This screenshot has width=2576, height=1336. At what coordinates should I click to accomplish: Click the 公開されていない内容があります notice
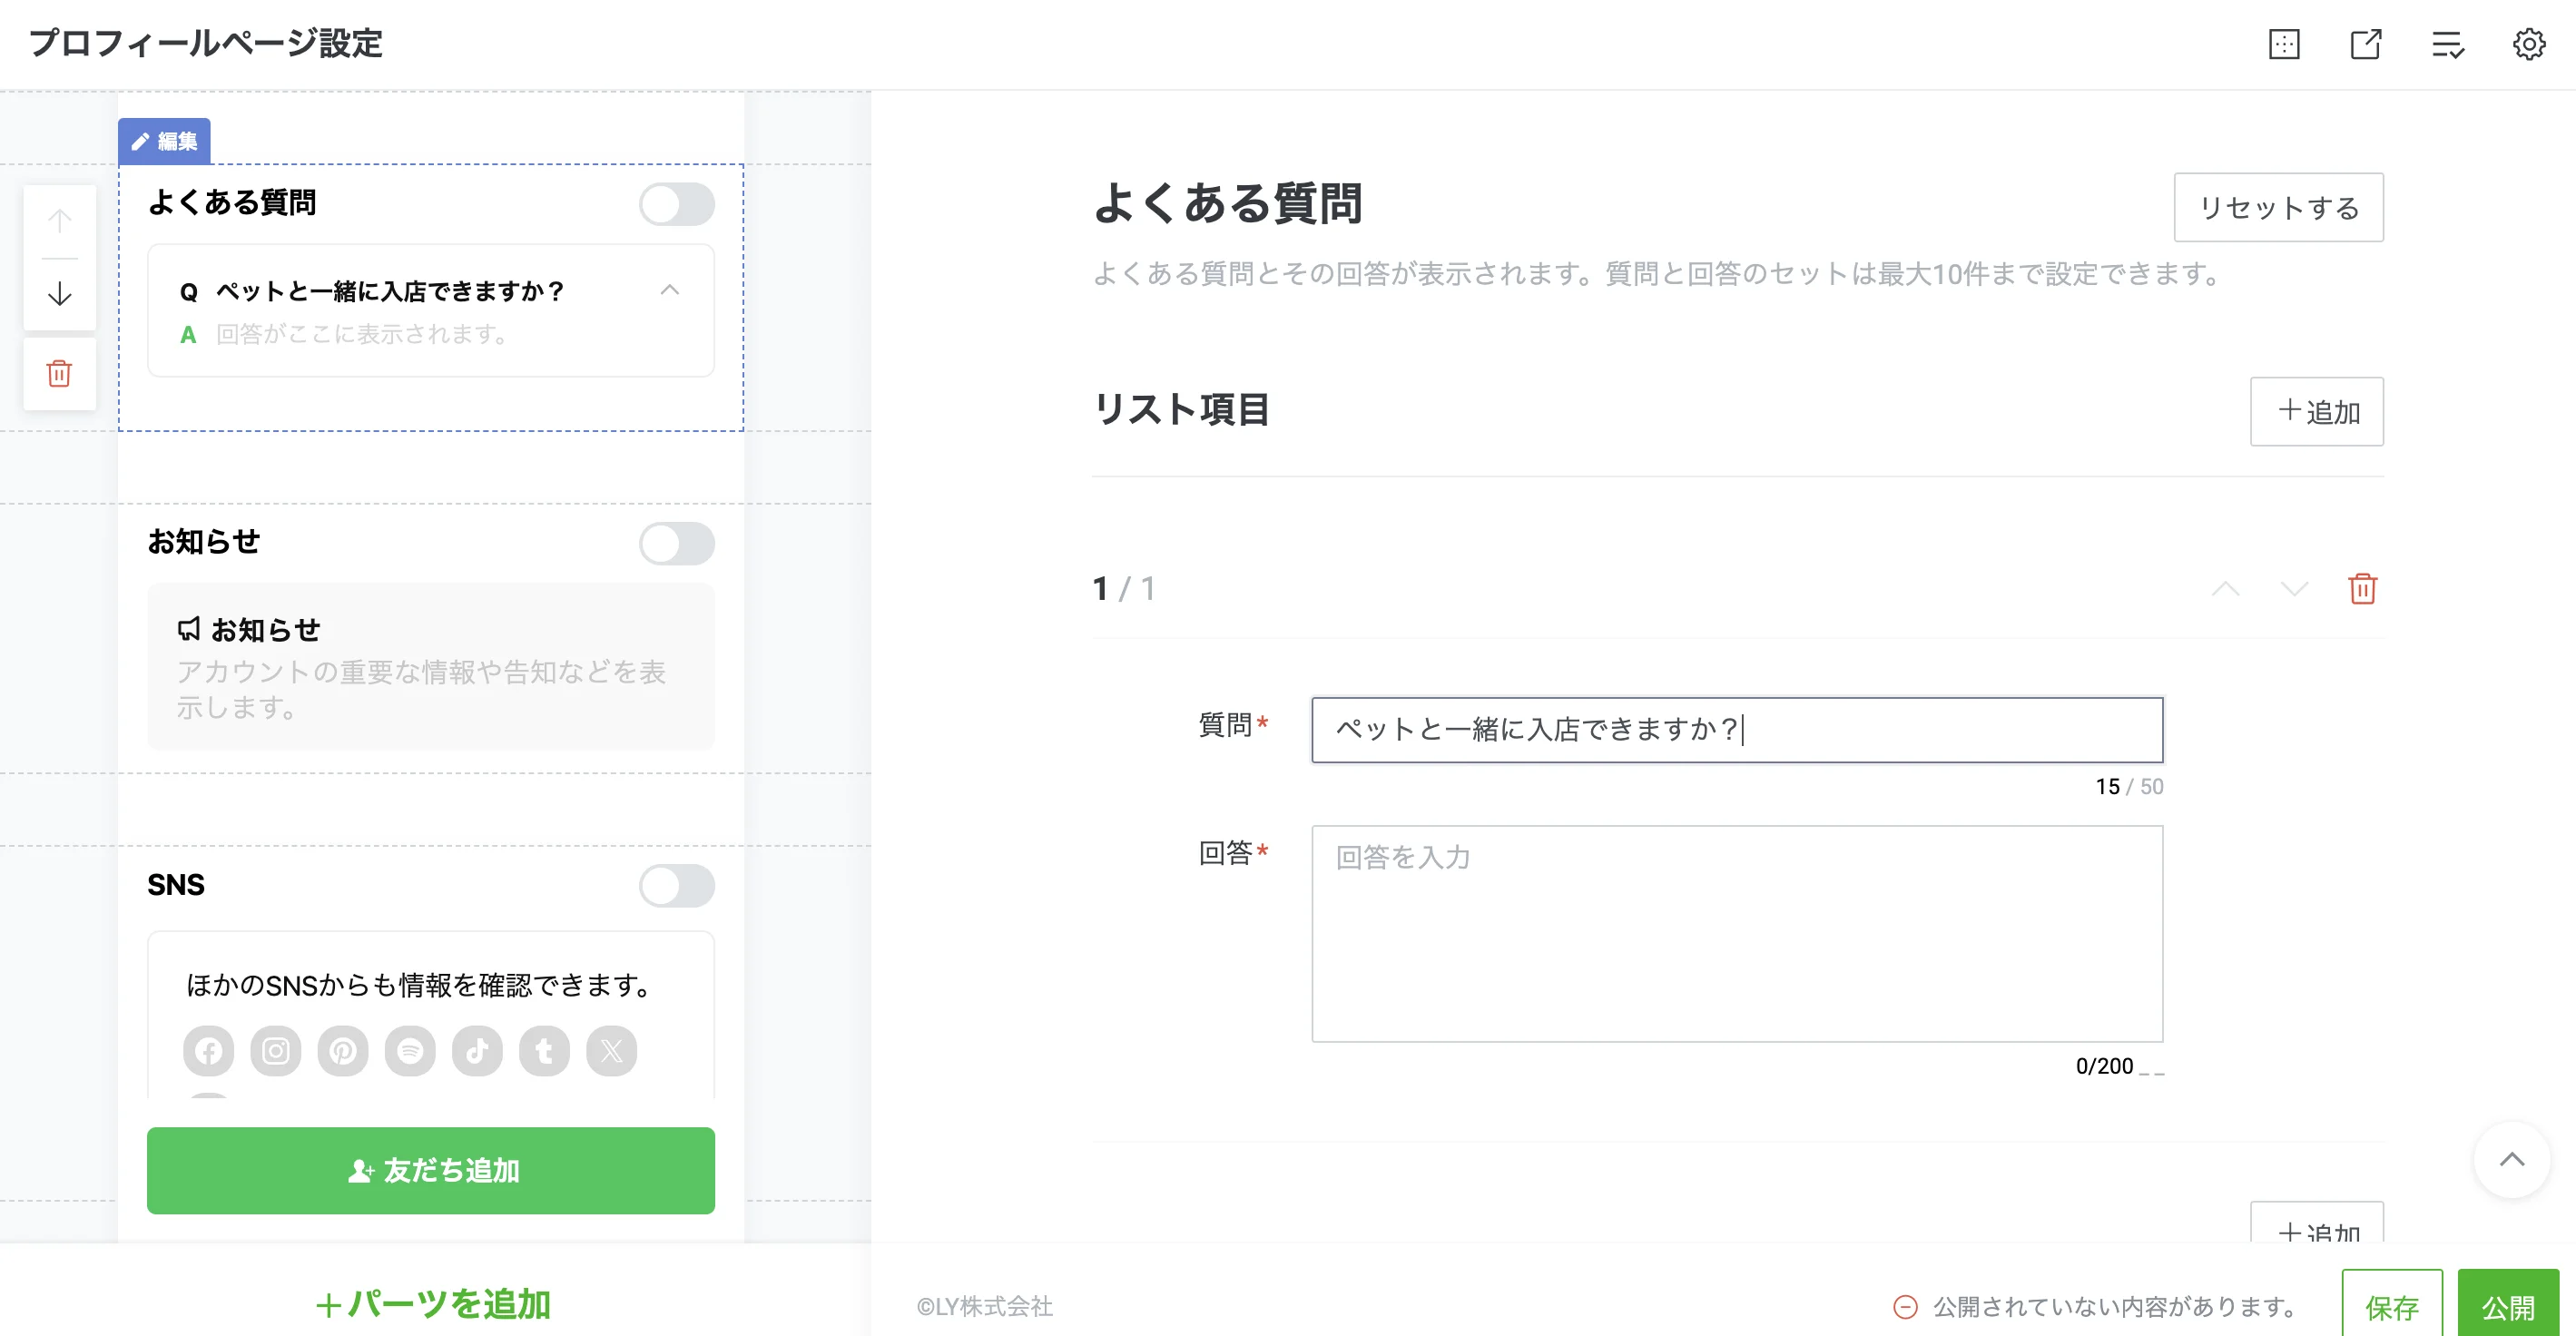pos(2097,1306)
